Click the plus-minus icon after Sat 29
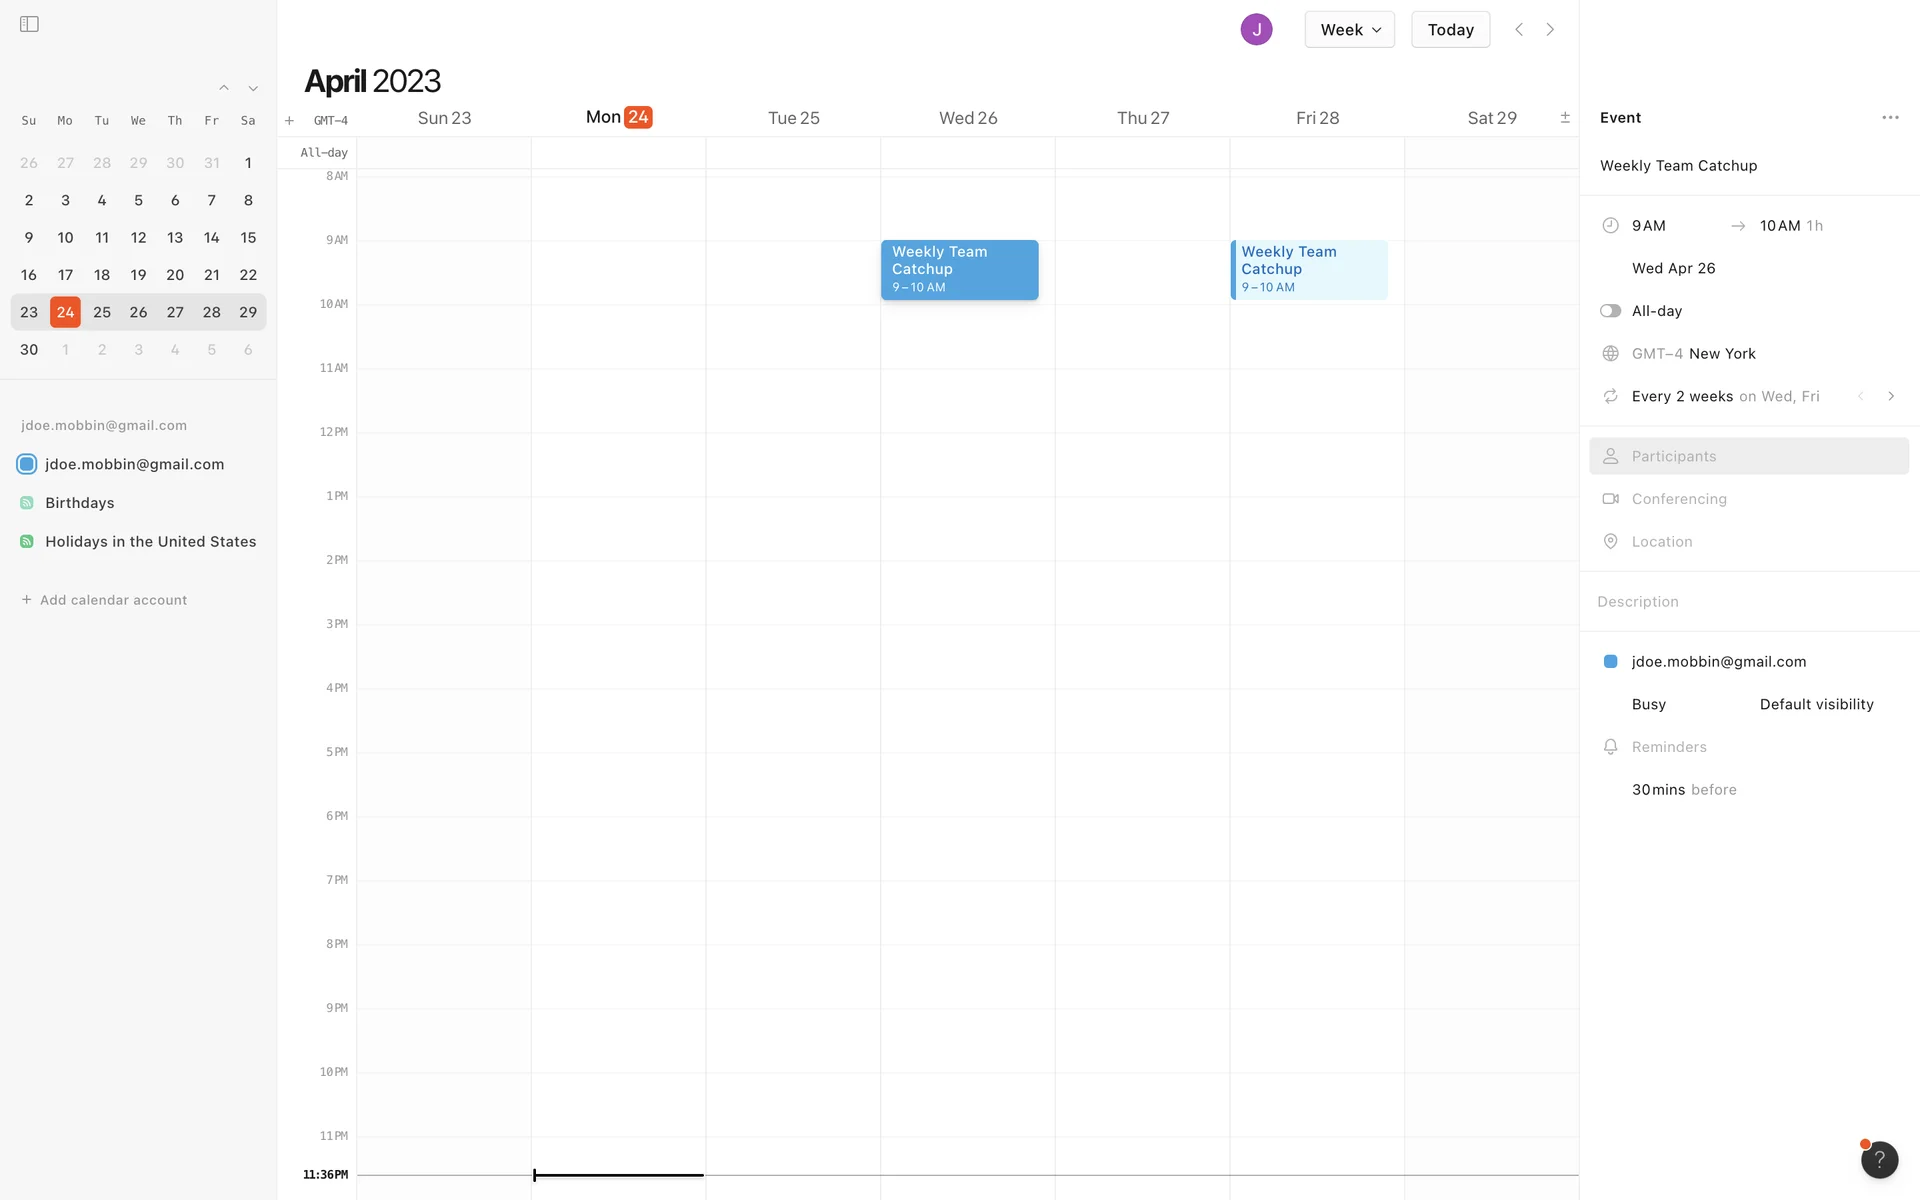This screenshot has height=1200, width=1920. pos(1564,118)
